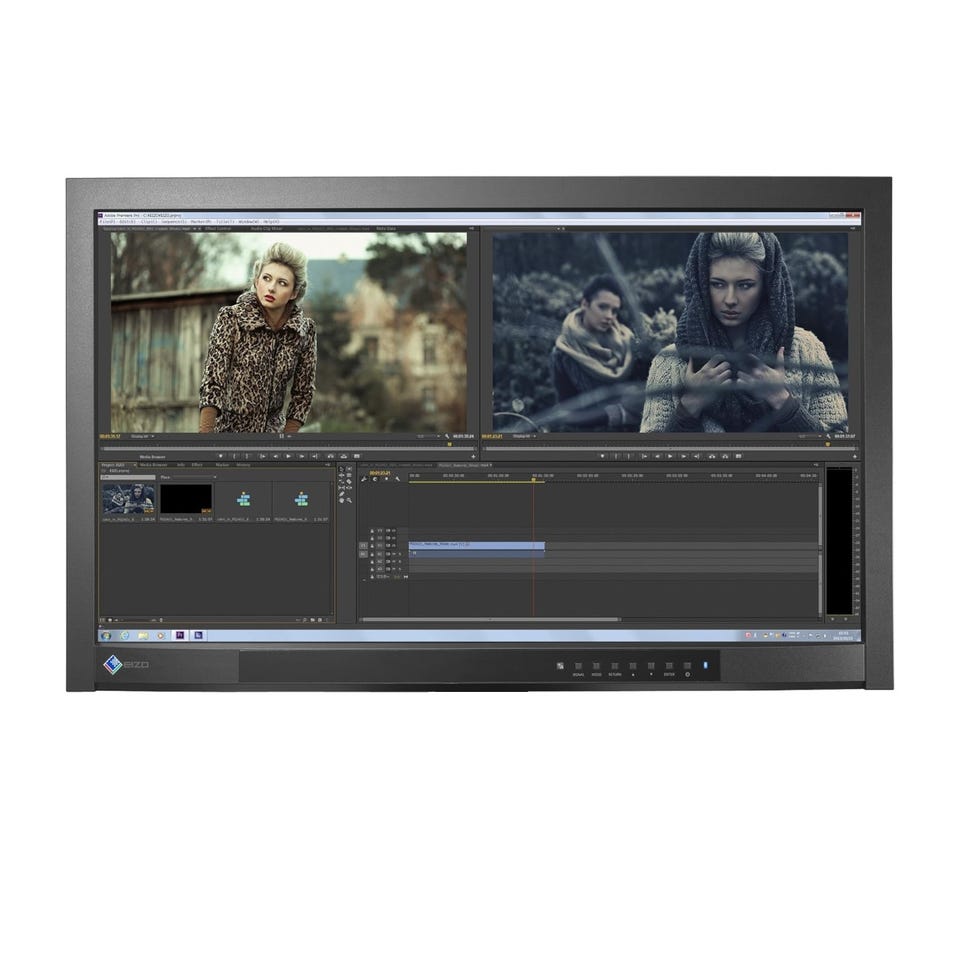The height and width of the screenshot is (960, 960).
Task: Switch to the Media Browser tab
Action: click(x=153, y=465)
